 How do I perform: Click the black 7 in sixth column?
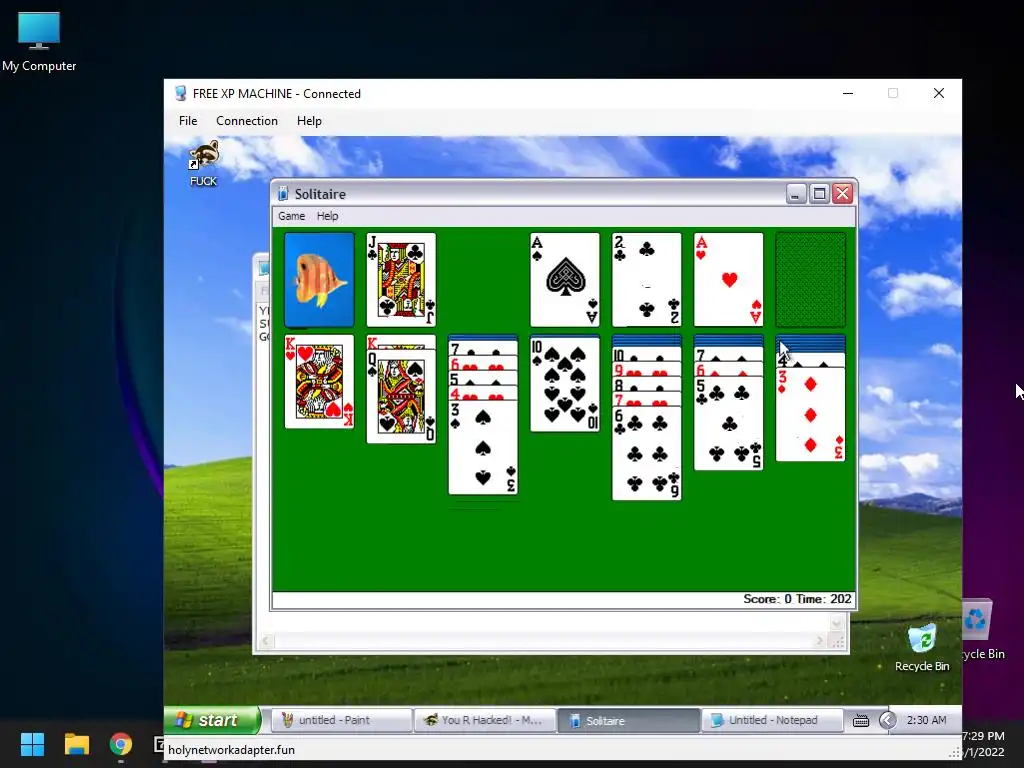click(728, 355)
